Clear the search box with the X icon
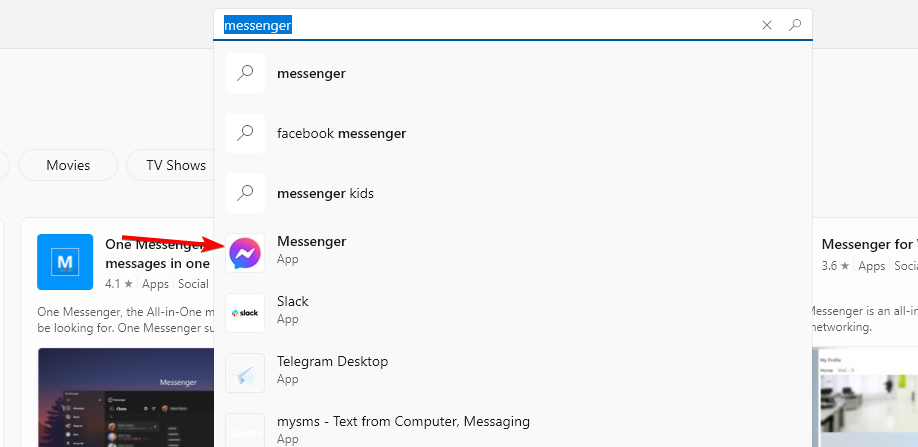Viewport: 918px width, 447px height. pyautogui.click(x=766, y=25)
